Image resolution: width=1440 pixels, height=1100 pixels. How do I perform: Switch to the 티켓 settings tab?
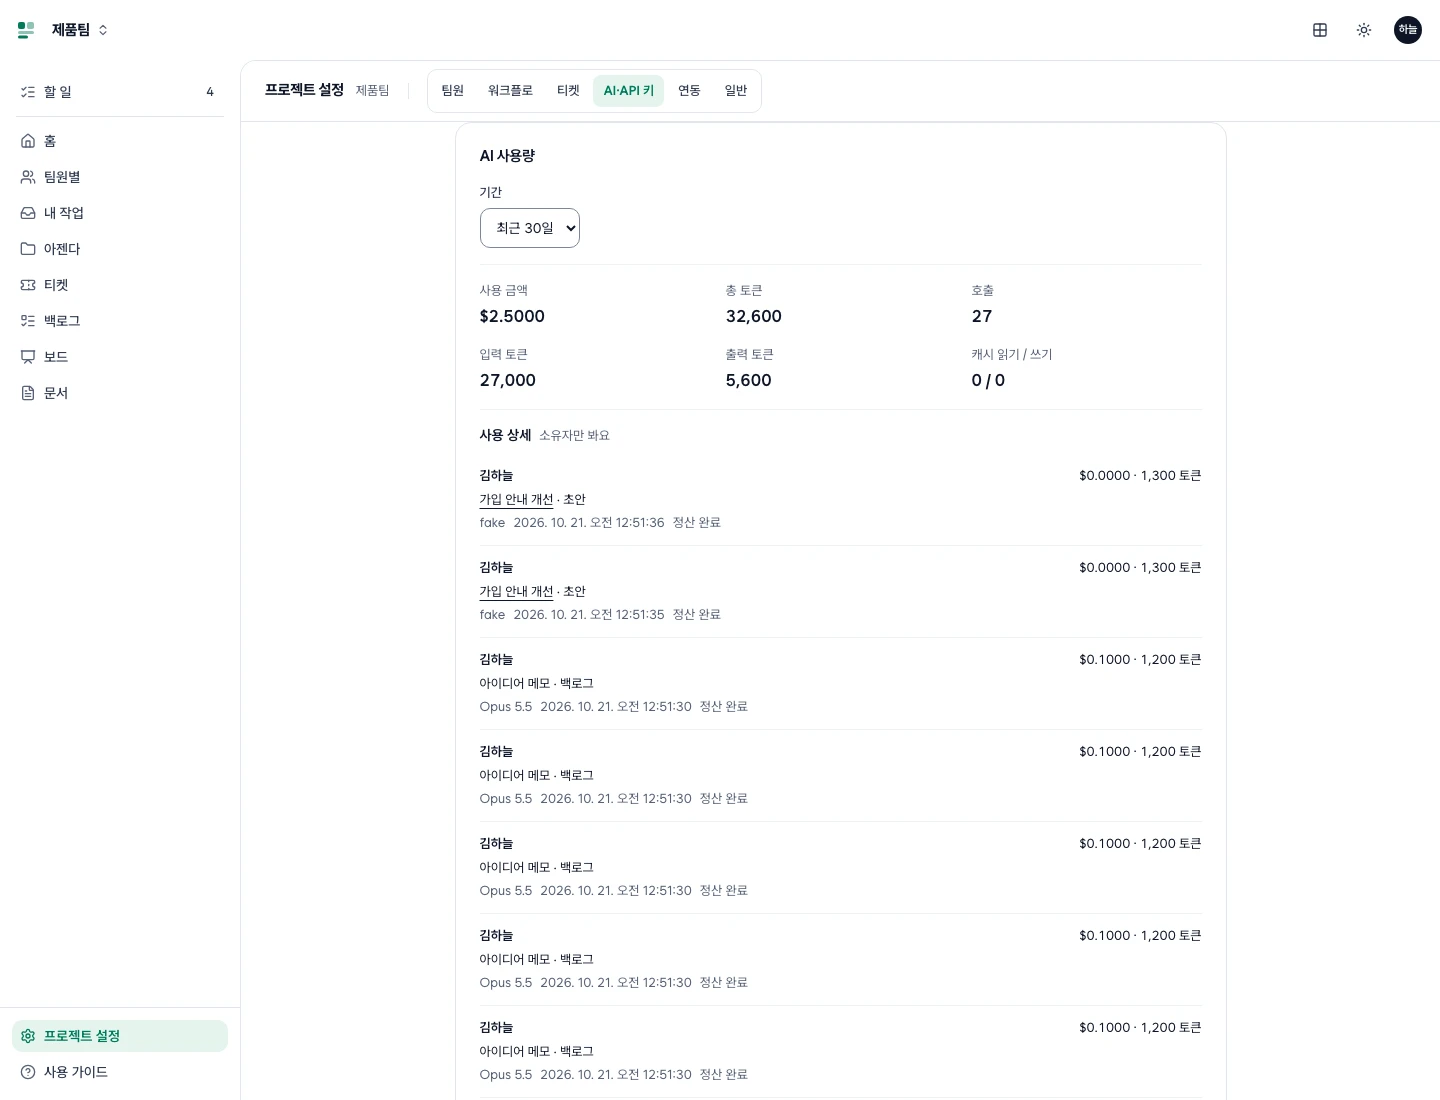pos(568,91)
